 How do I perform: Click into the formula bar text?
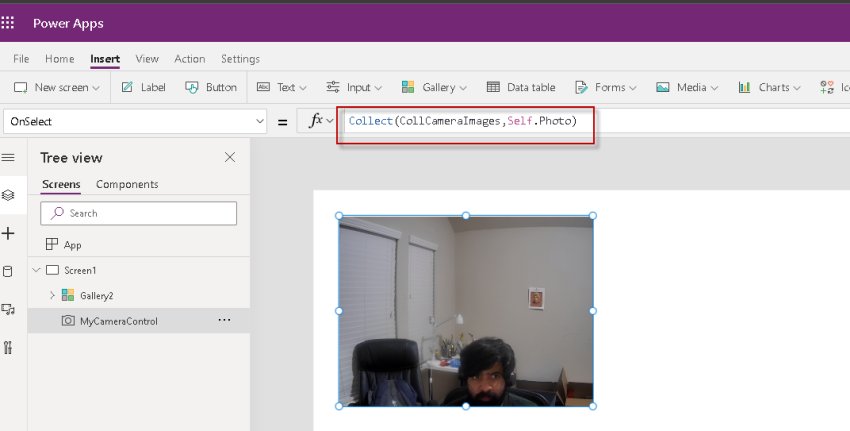coord(462,121)
